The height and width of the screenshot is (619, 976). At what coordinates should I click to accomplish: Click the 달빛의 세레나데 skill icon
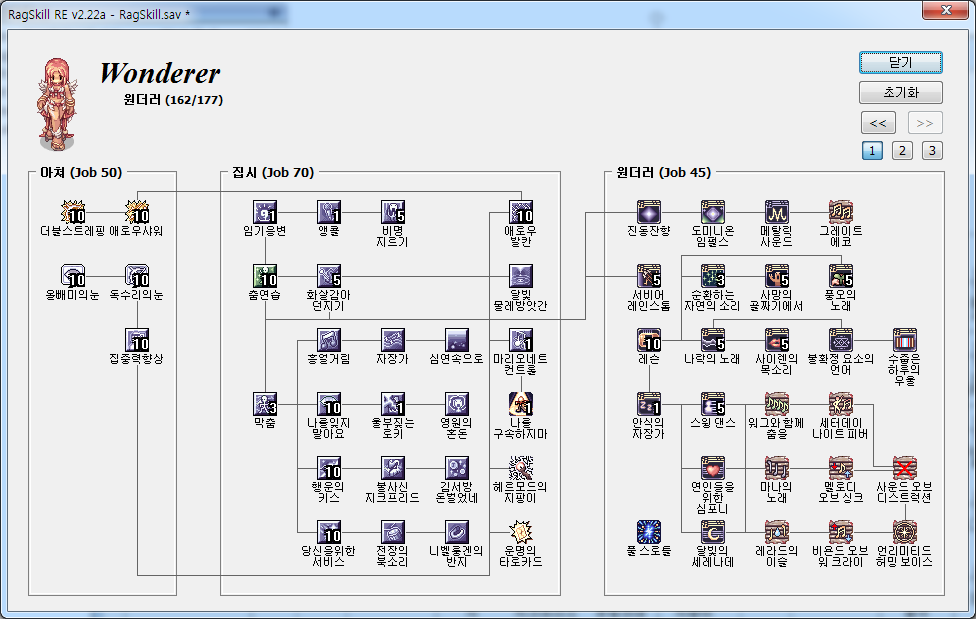[713, 532]
